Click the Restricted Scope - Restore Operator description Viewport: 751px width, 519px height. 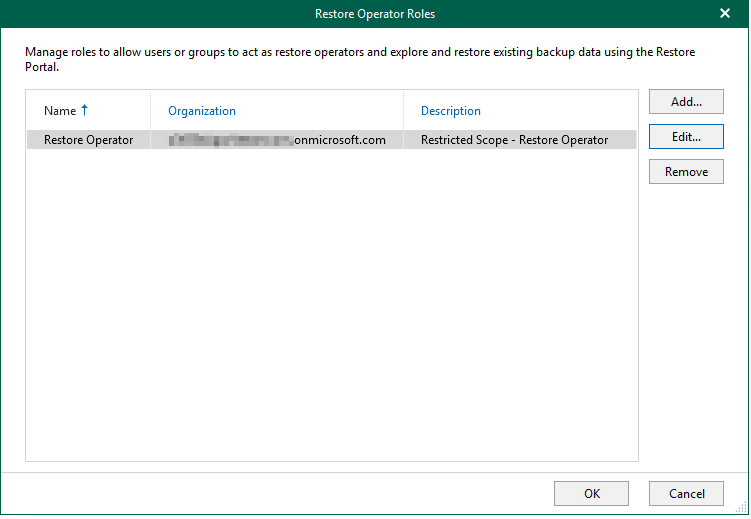pos(514,140)
